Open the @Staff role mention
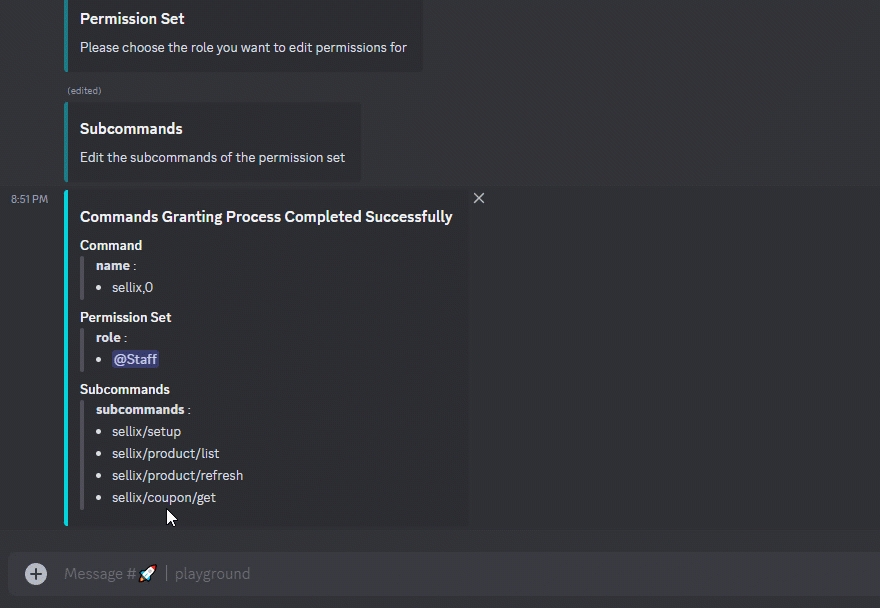The height and width of the screenshot is (608, 880). click(x=135, y=359)
